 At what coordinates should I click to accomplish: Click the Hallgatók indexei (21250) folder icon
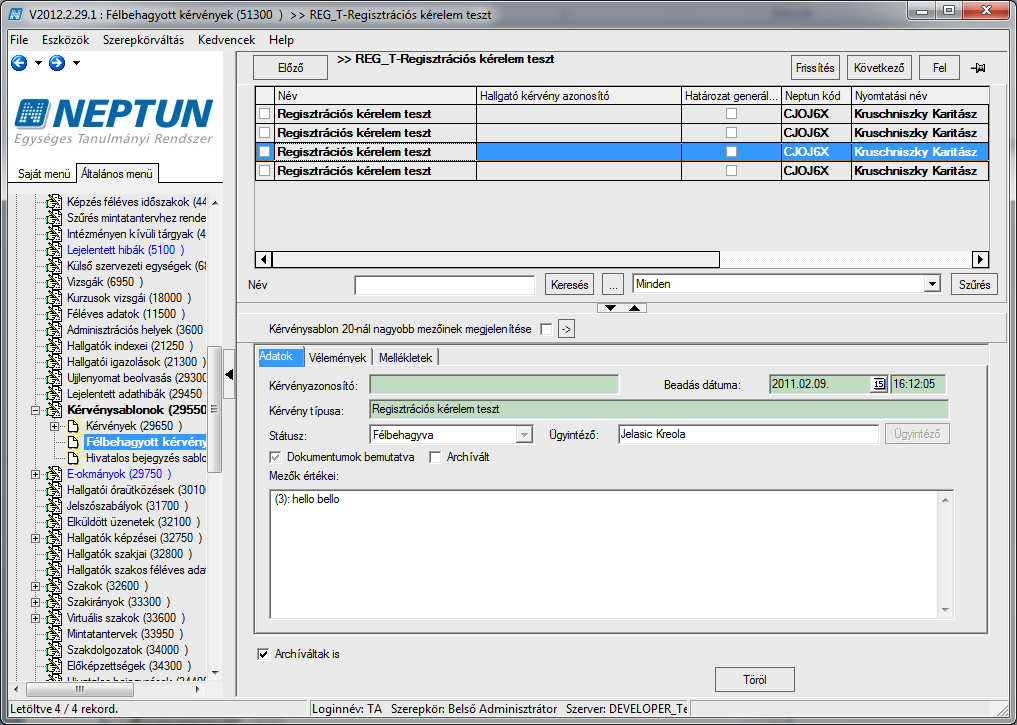click(x=54, y=346)
